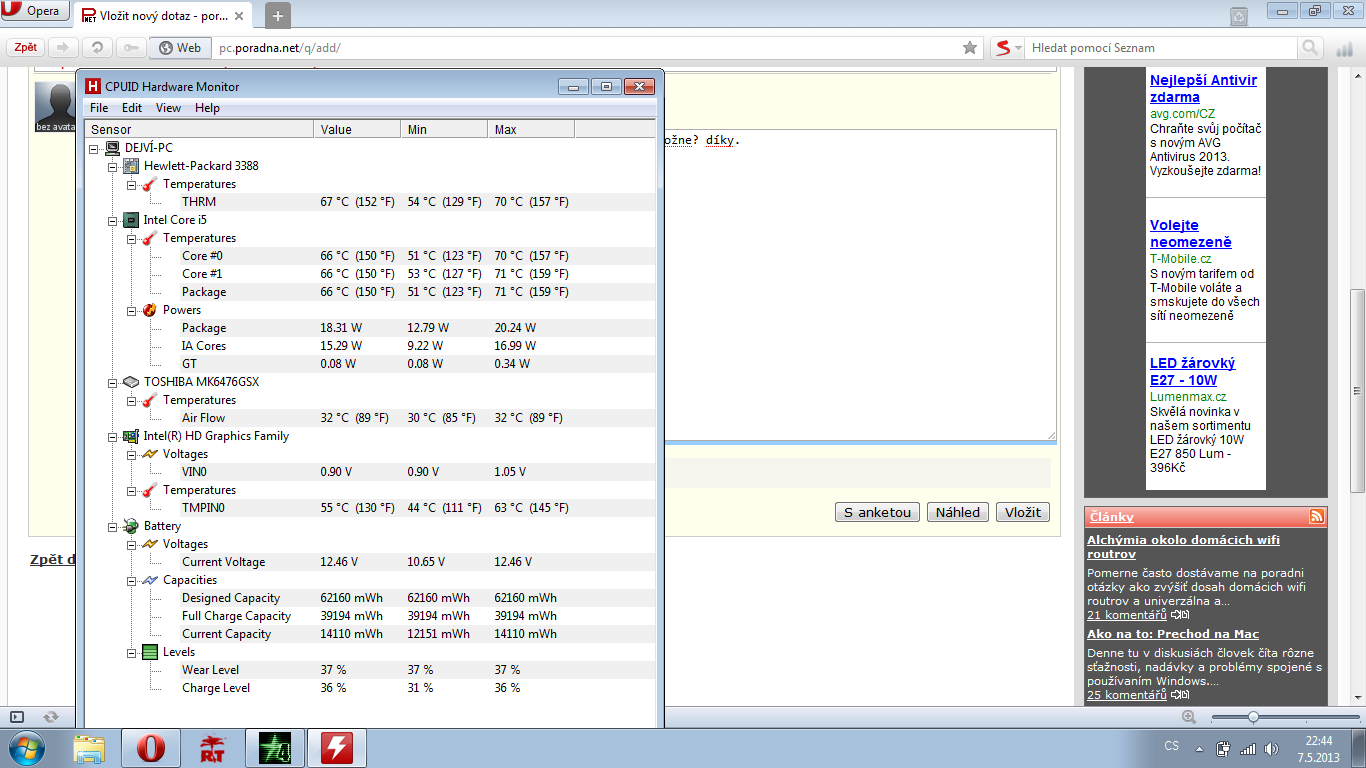This screenshot has height=768, width=1366.
Task: Click the password wand key icon
Action: (130, 48)
